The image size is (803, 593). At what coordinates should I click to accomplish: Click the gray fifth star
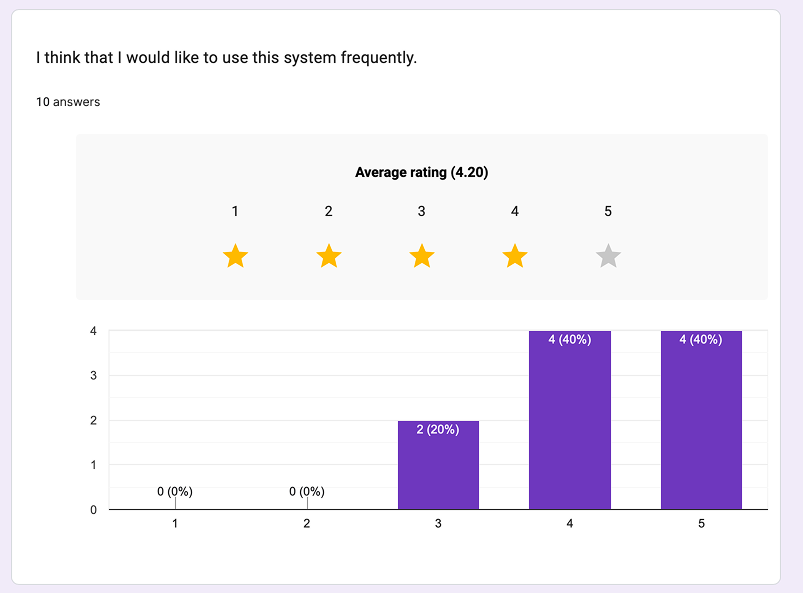tap(608, 257)
